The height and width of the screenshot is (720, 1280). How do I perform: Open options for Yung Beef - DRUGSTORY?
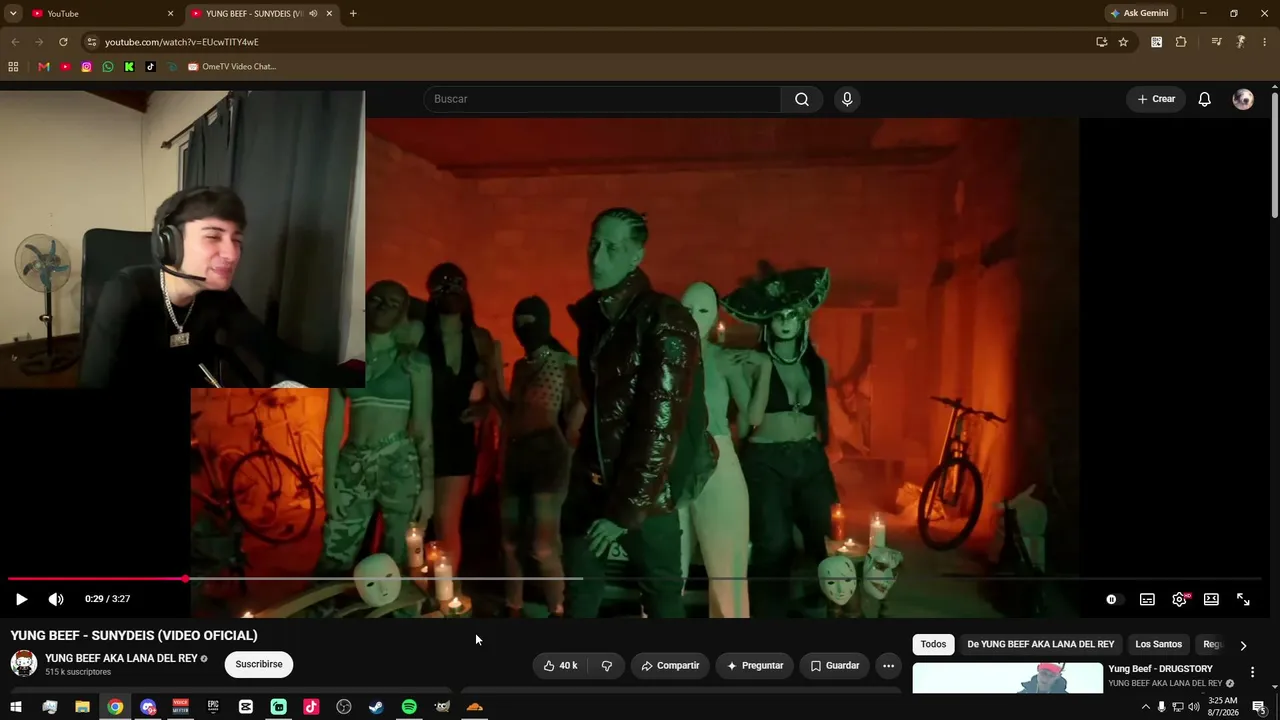coord(1252,673)
